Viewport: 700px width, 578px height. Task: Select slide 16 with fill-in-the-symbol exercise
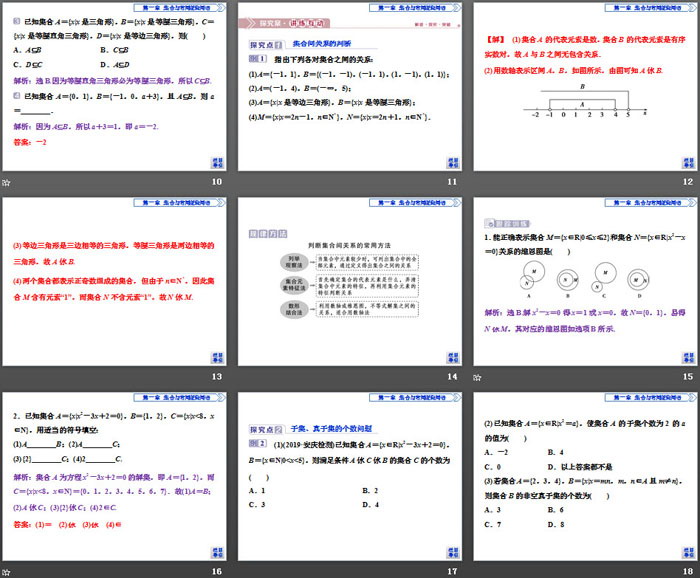114,475
